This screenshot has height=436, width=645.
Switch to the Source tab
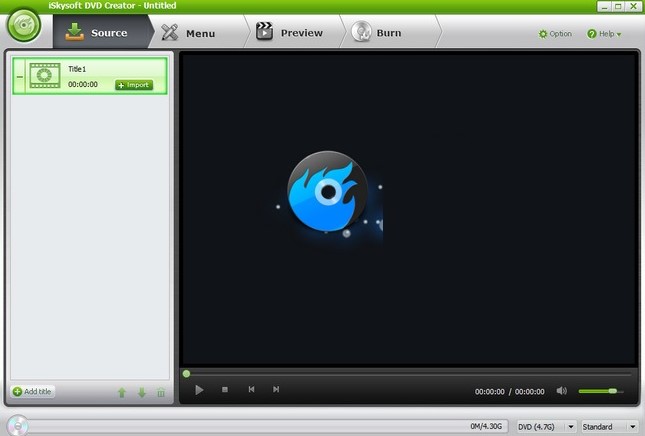(101, 32)
